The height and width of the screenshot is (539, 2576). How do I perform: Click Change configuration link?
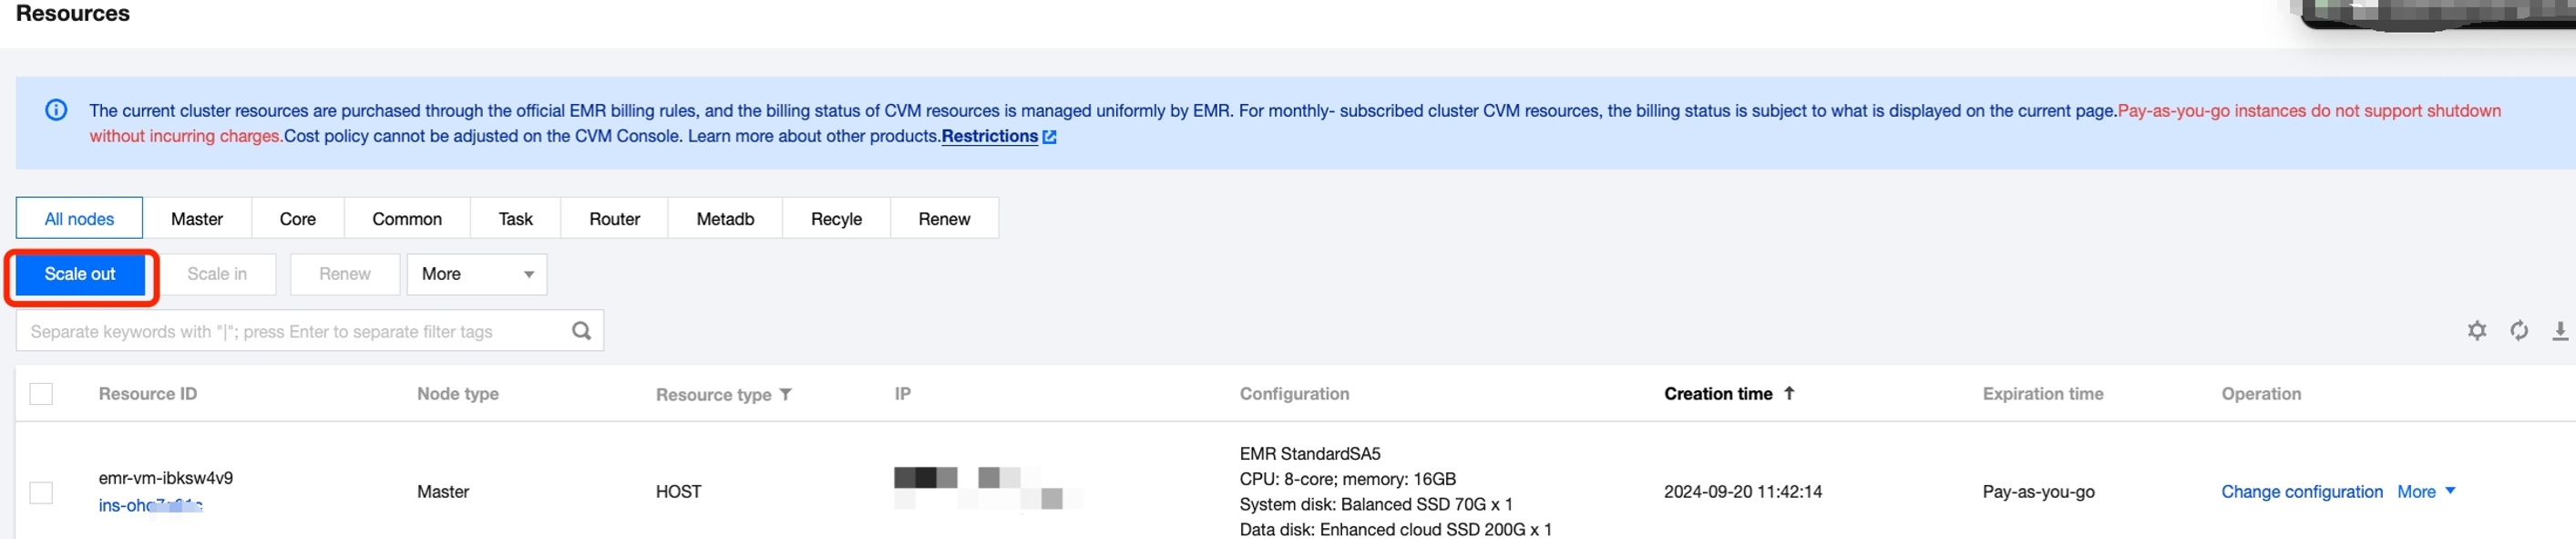click(2301, 491)
